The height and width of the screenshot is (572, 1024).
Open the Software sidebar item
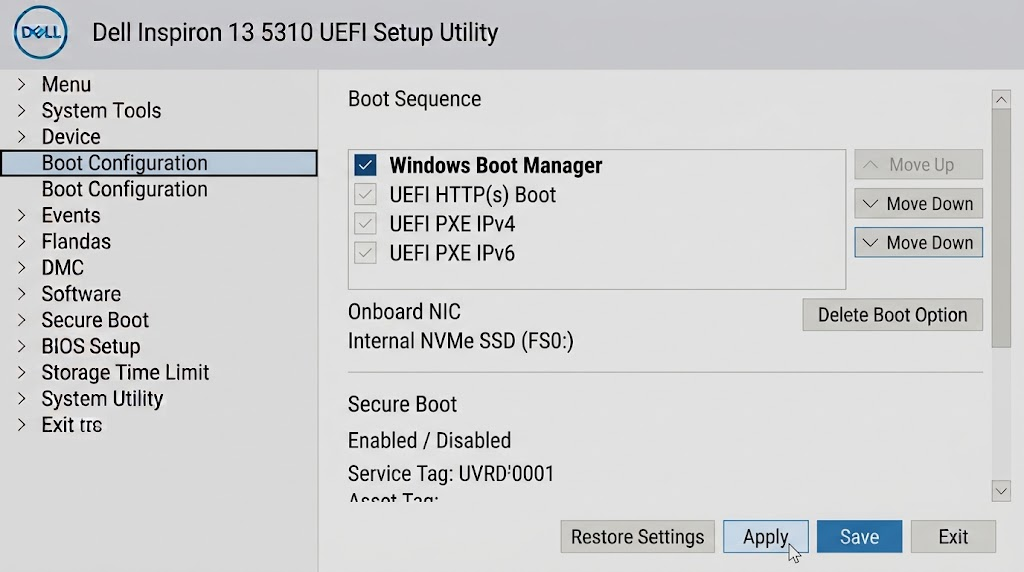coord(82,294)
